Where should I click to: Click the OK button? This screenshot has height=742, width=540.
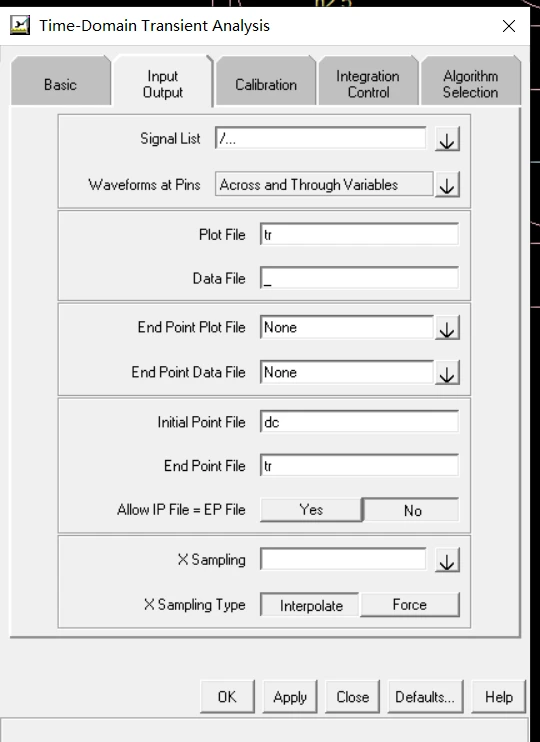coord(227,697)
